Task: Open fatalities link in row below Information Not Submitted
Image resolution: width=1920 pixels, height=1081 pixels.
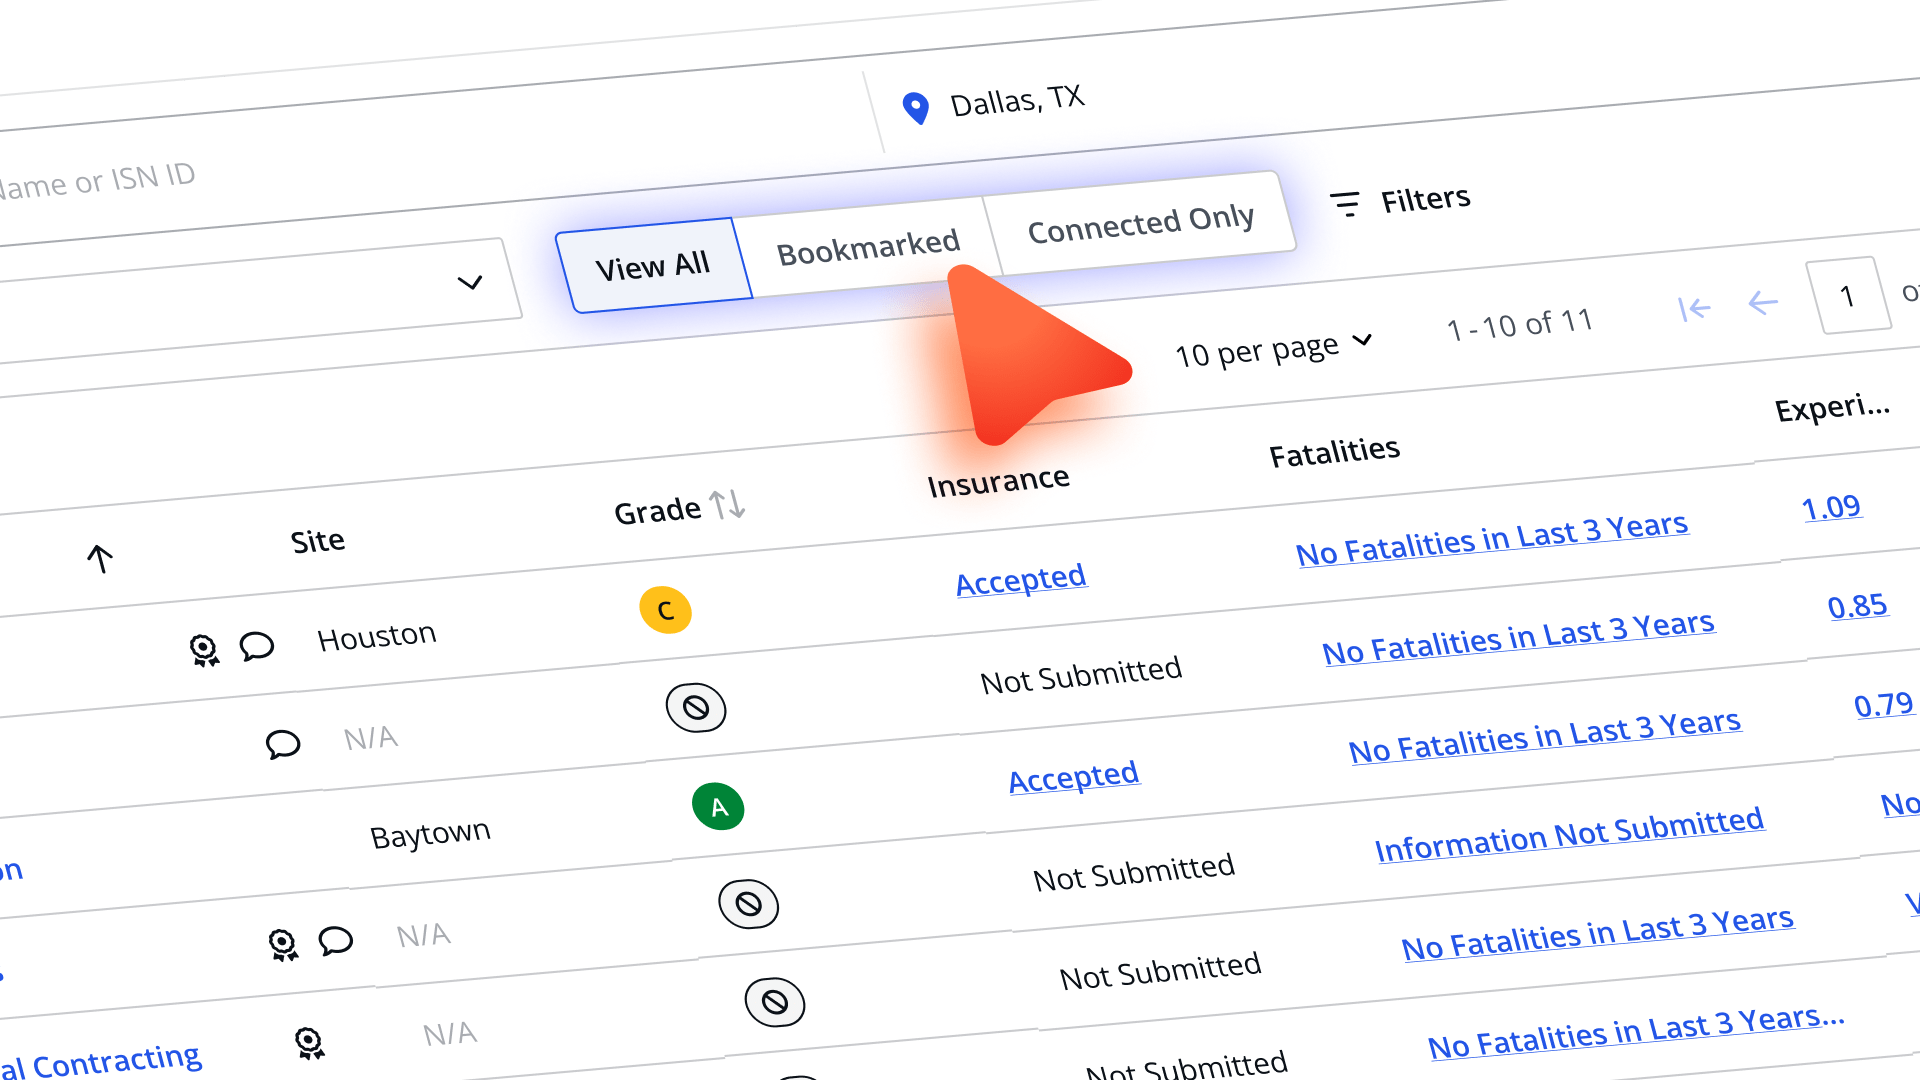Action: [1597, 933]
